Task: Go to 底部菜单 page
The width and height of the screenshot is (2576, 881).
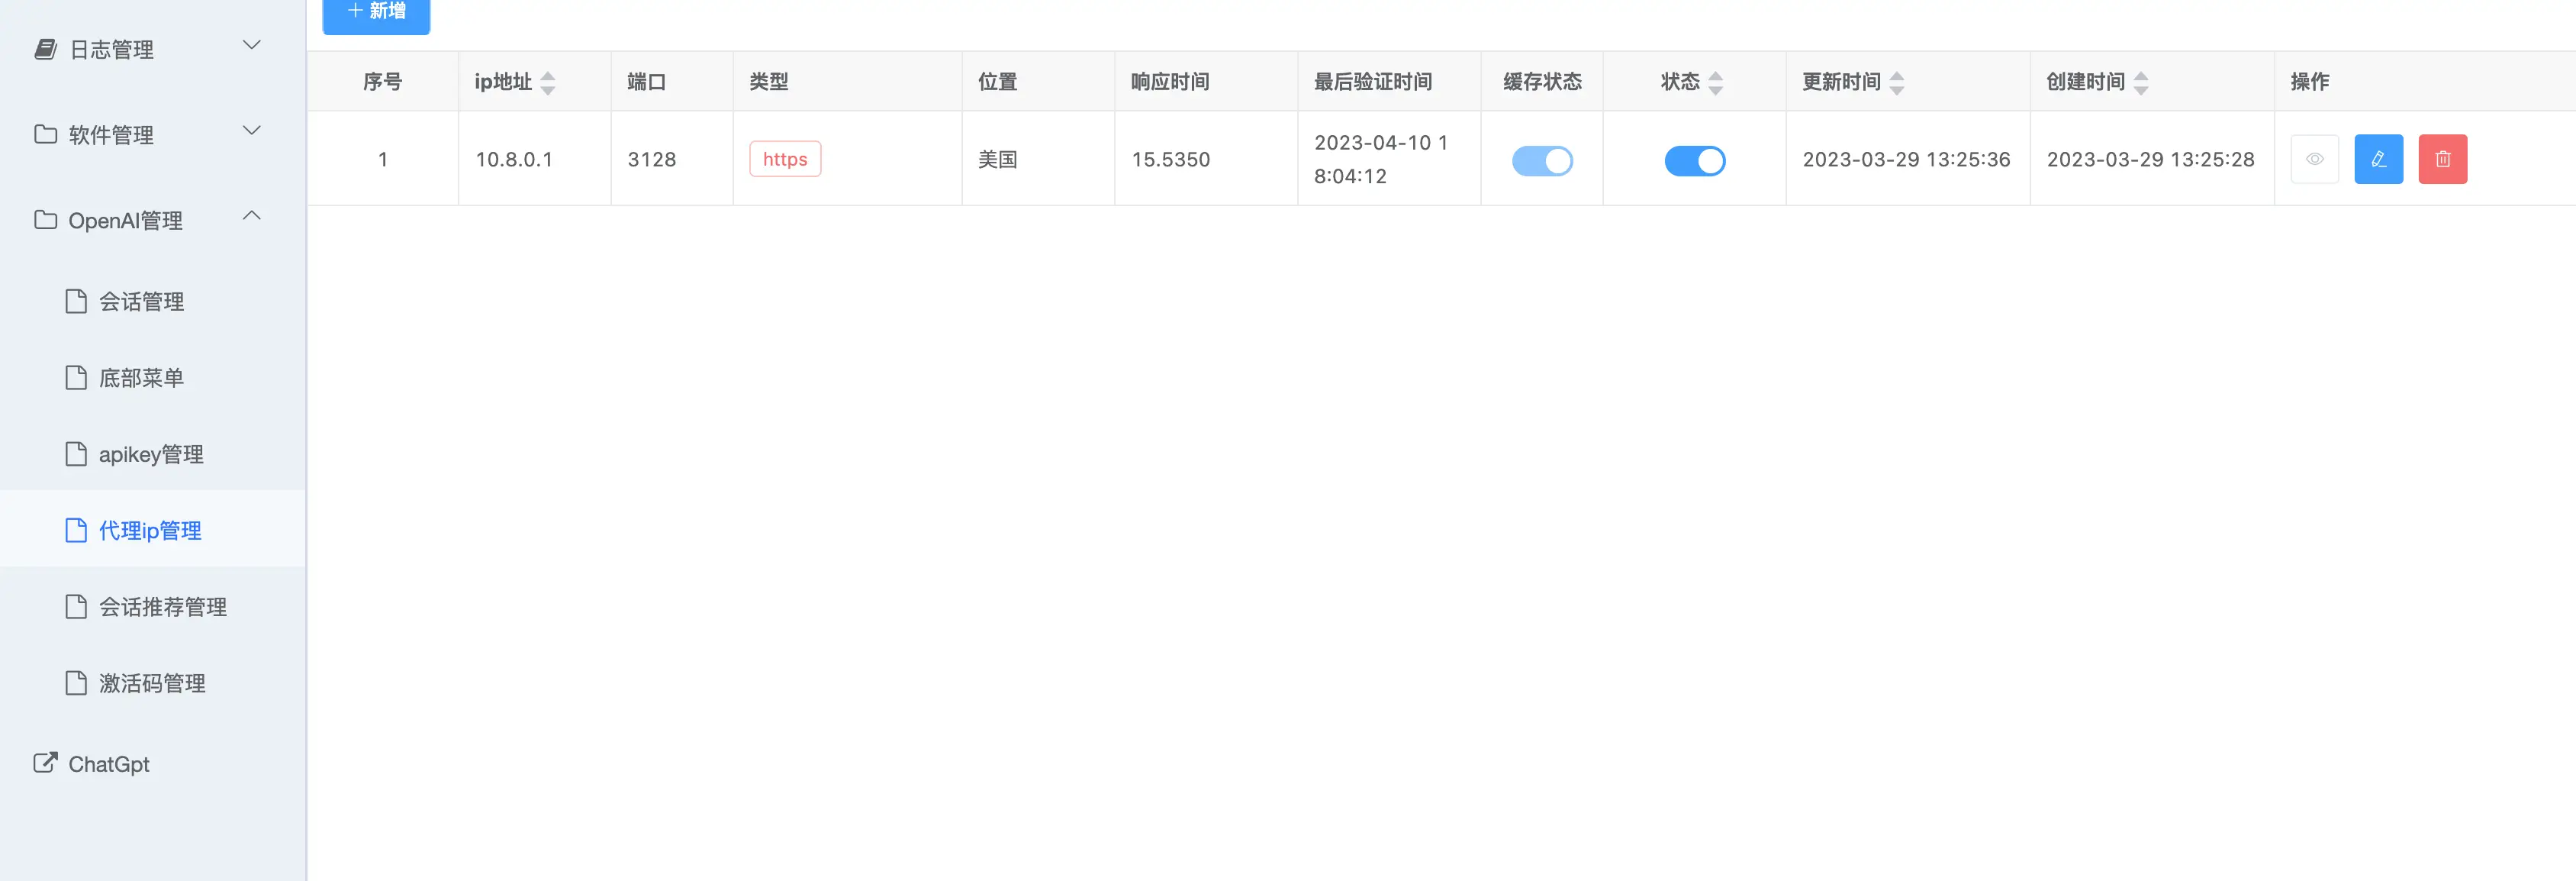Action: pyautogui.click(x=141, y=377)
